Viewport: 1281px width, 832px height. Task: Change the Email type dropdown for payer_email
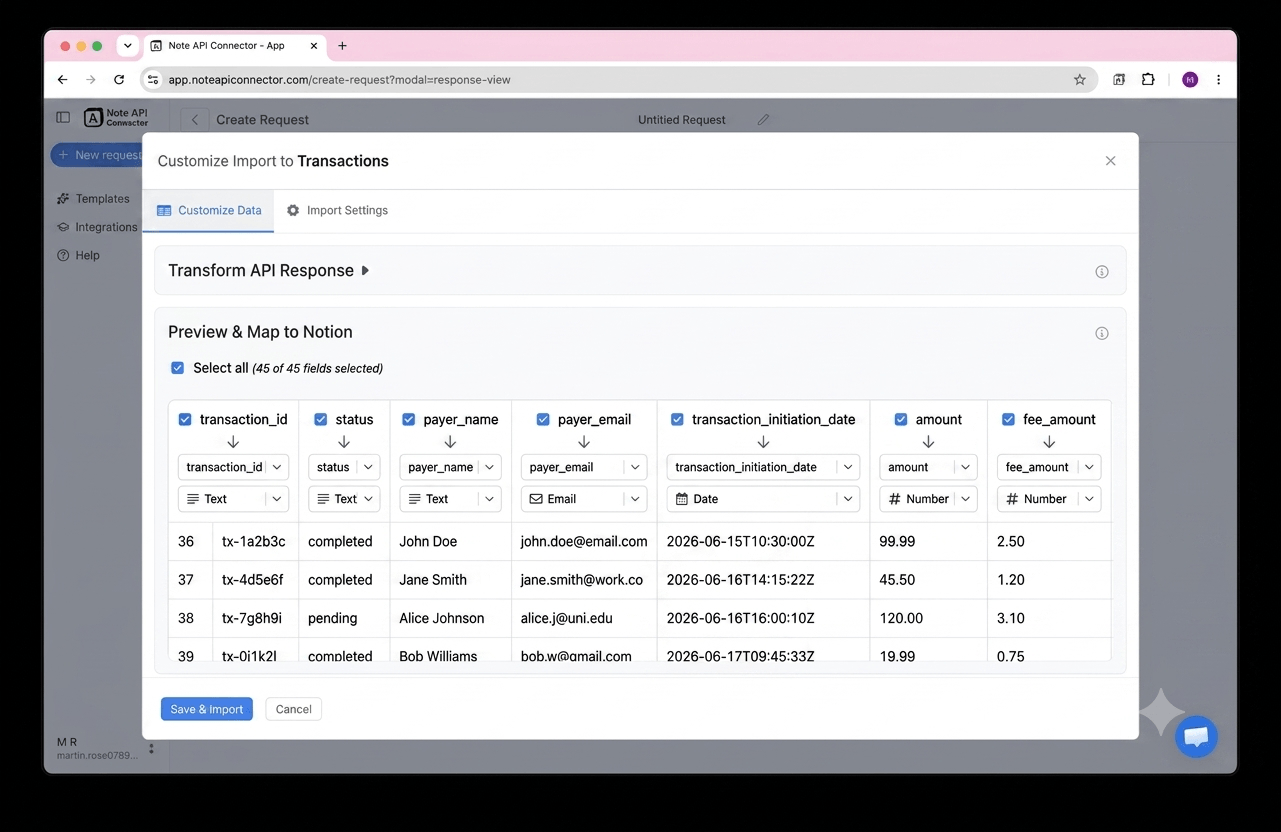(x=584, y=499)
